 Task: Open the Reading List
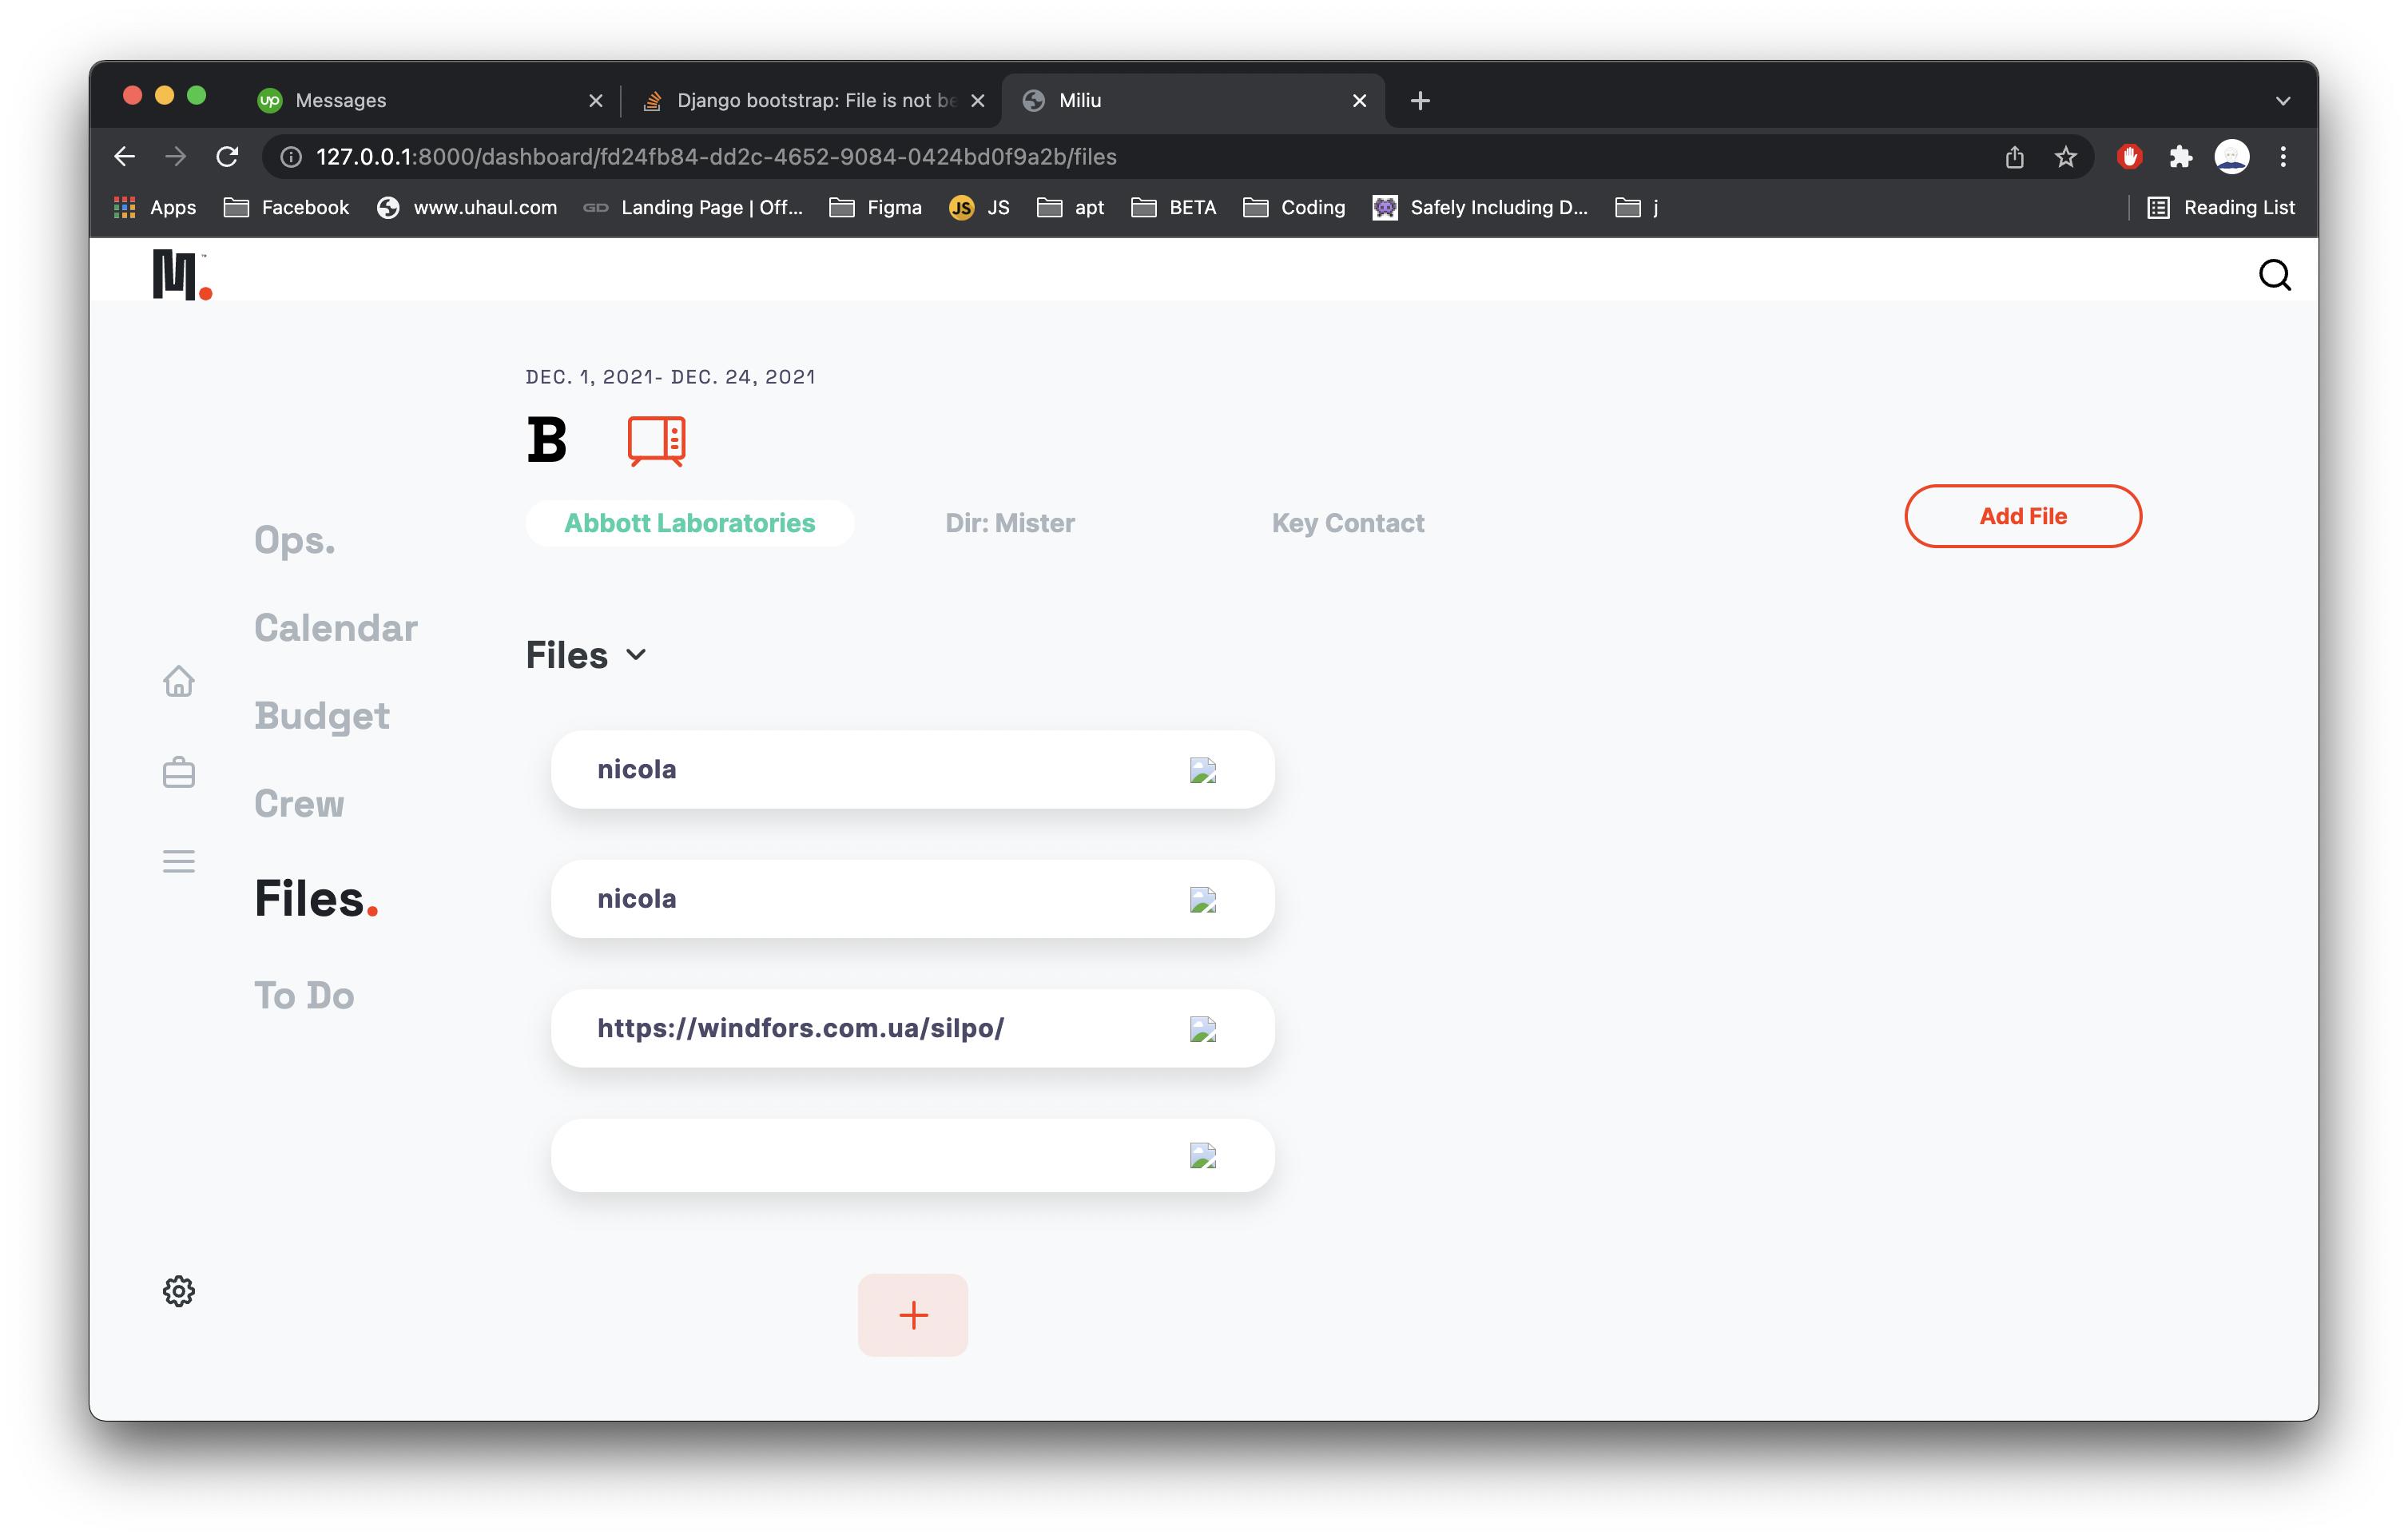coord(2221,207)
